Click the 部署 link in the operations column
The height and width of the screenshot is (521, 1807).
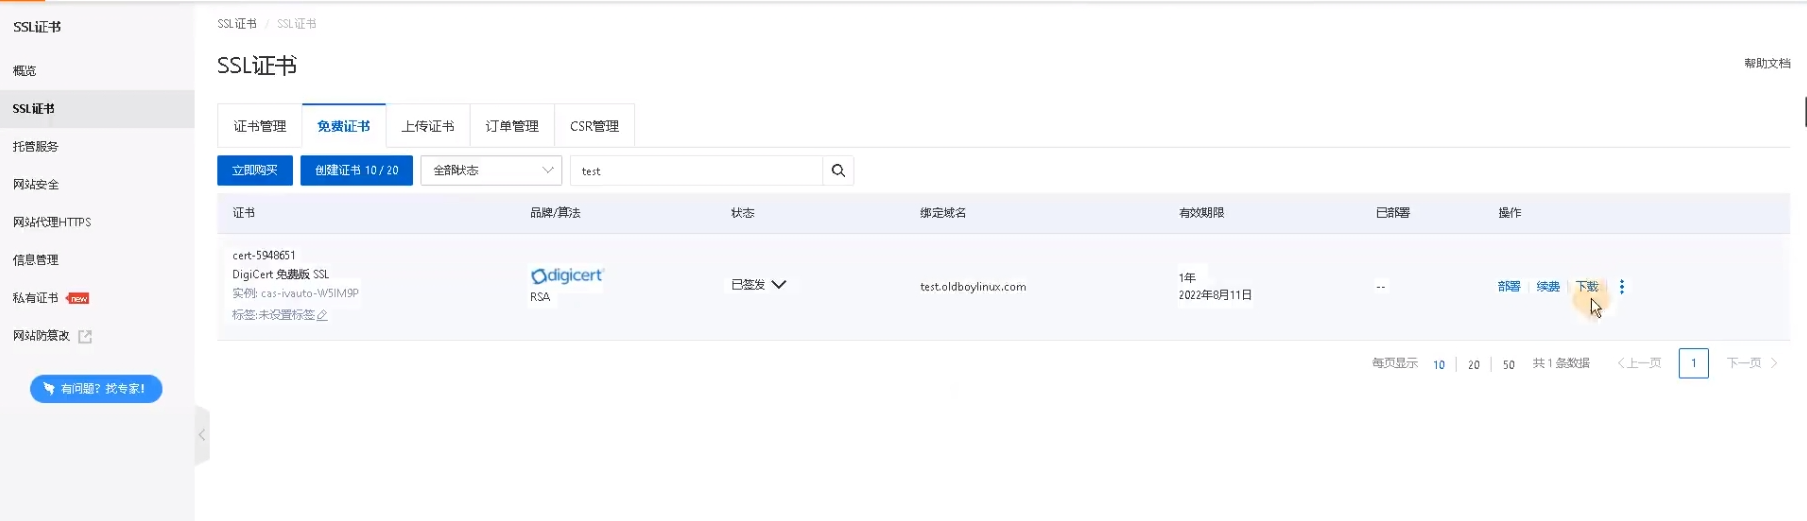click(1508, 287)
